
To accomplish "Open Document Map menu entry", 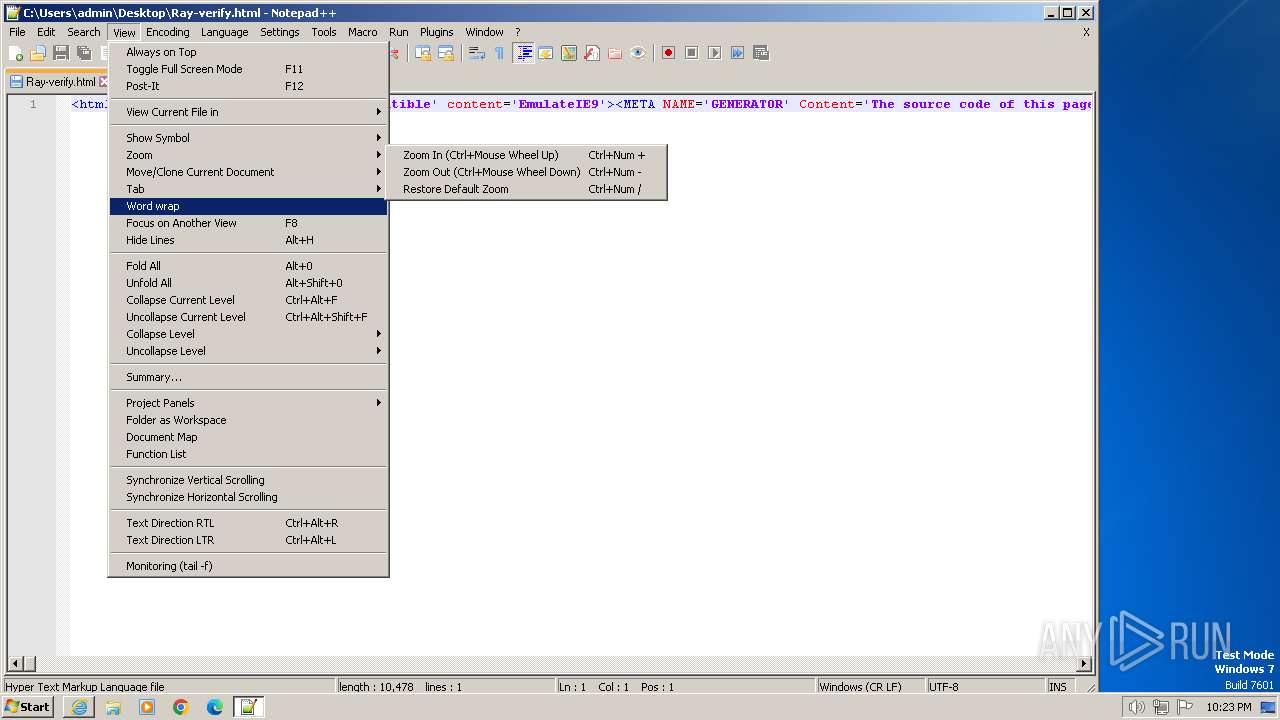I will pos(248,437).
